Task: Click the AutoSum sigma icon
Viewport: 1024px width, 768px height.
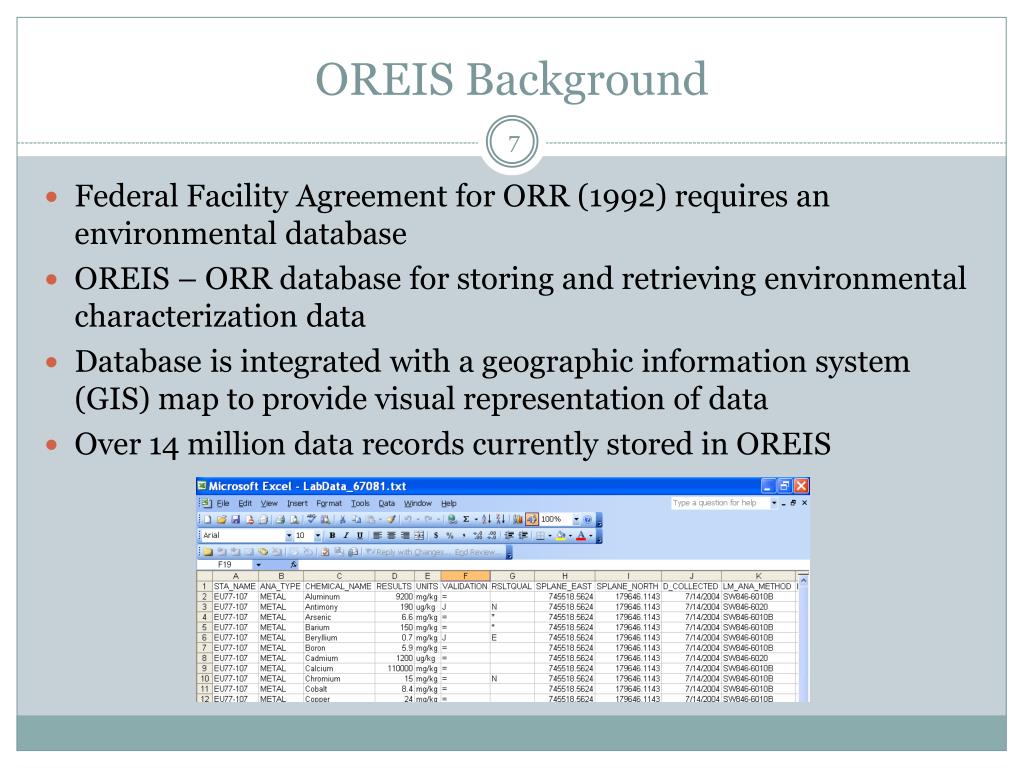Action: coord(466,519)
